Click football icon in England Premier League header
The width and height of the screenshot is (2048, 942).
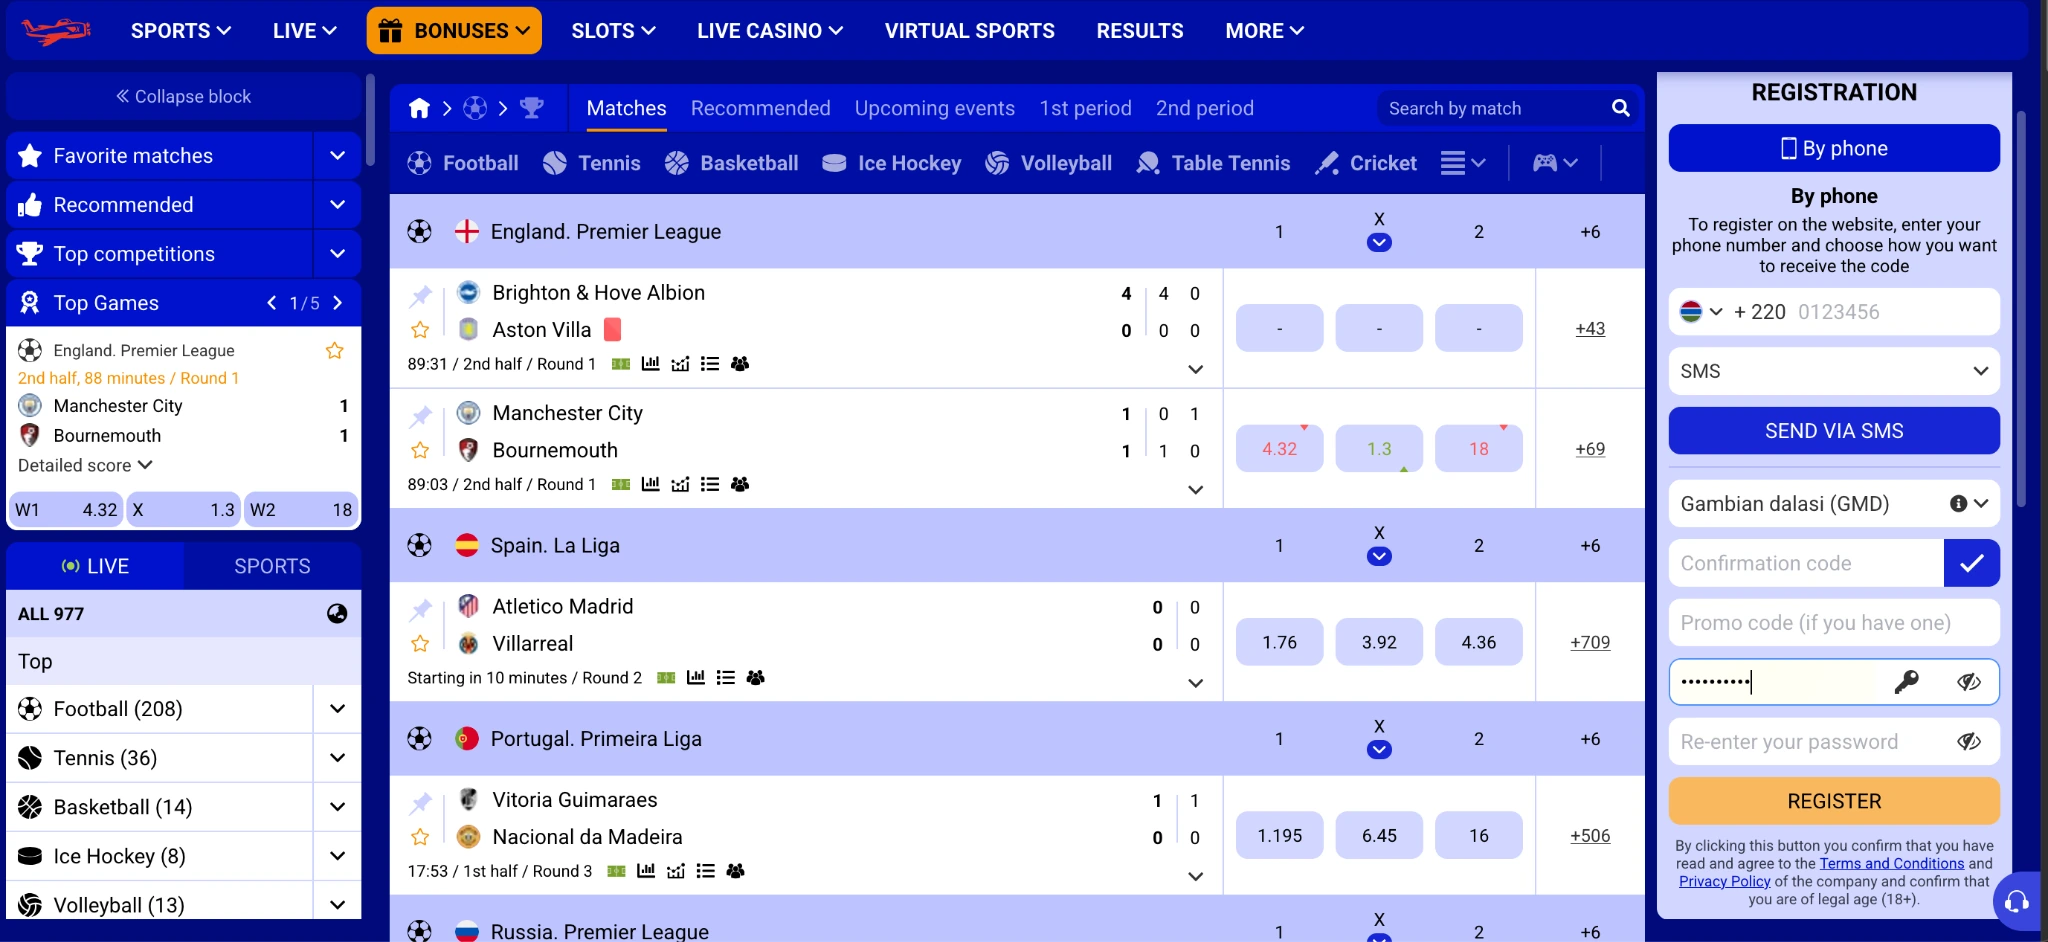tap(419, 232)
